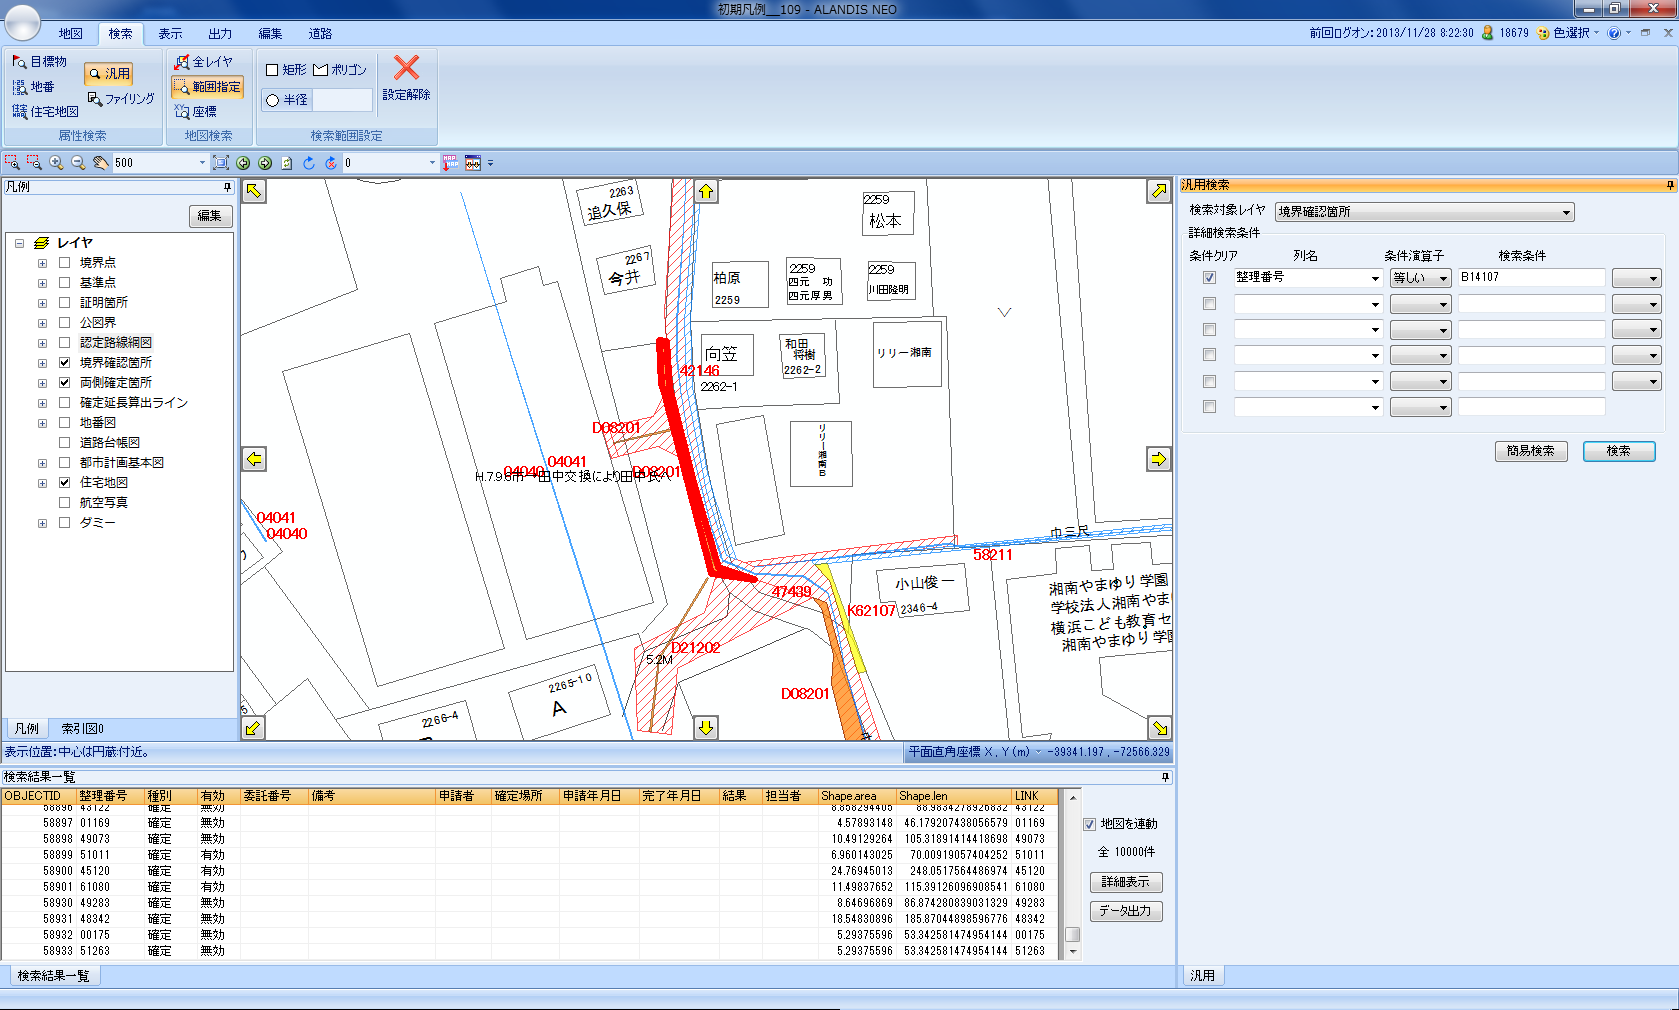
Task: Expand the 境界確認箇所 tree node
Action: pyautogui.click(x=42, y=363)
